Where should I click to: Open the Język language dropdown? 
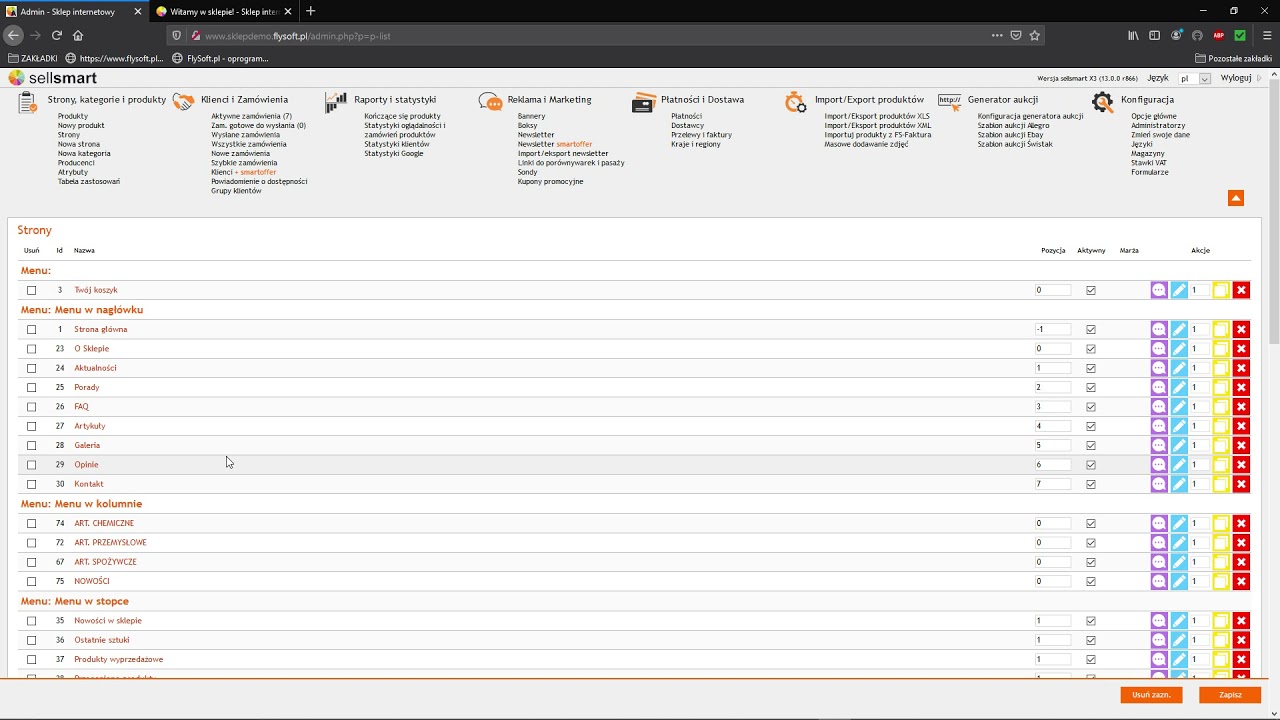coord(1194,78)
